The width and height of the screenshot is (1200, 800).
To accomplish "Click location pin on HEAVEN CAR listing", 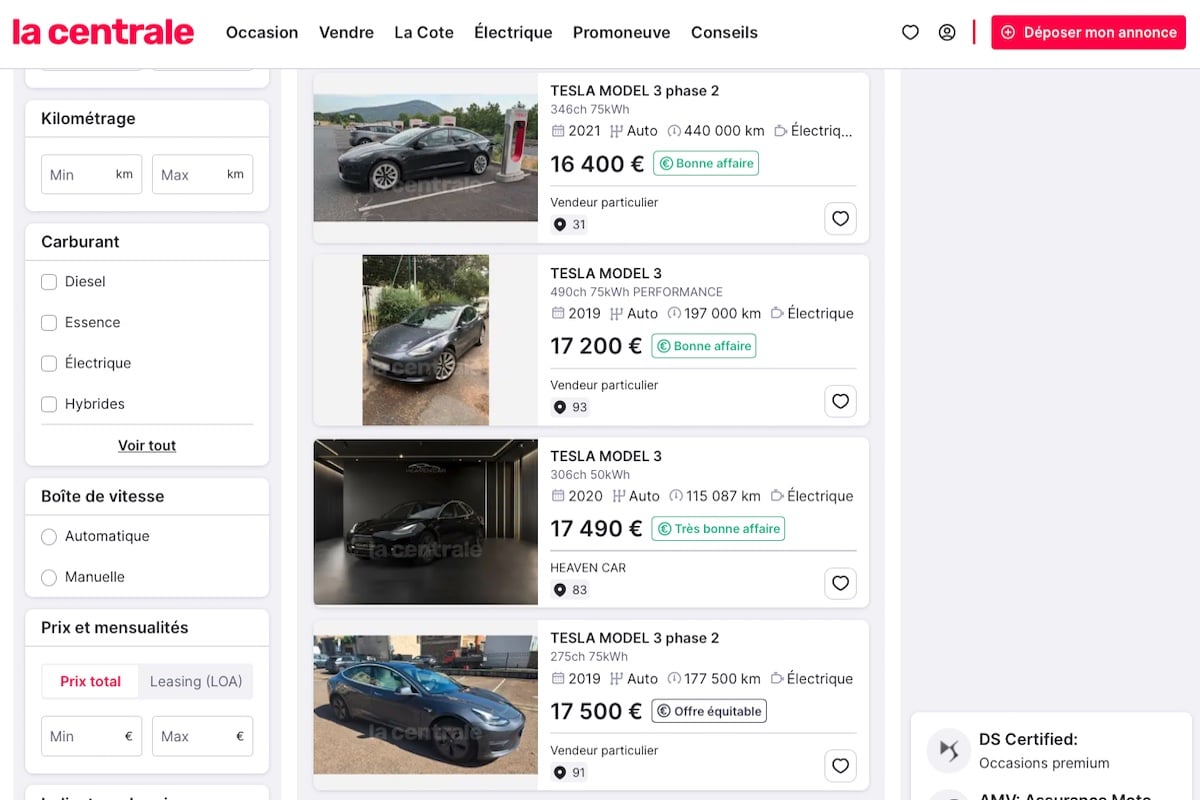I will tap(560, 590).
